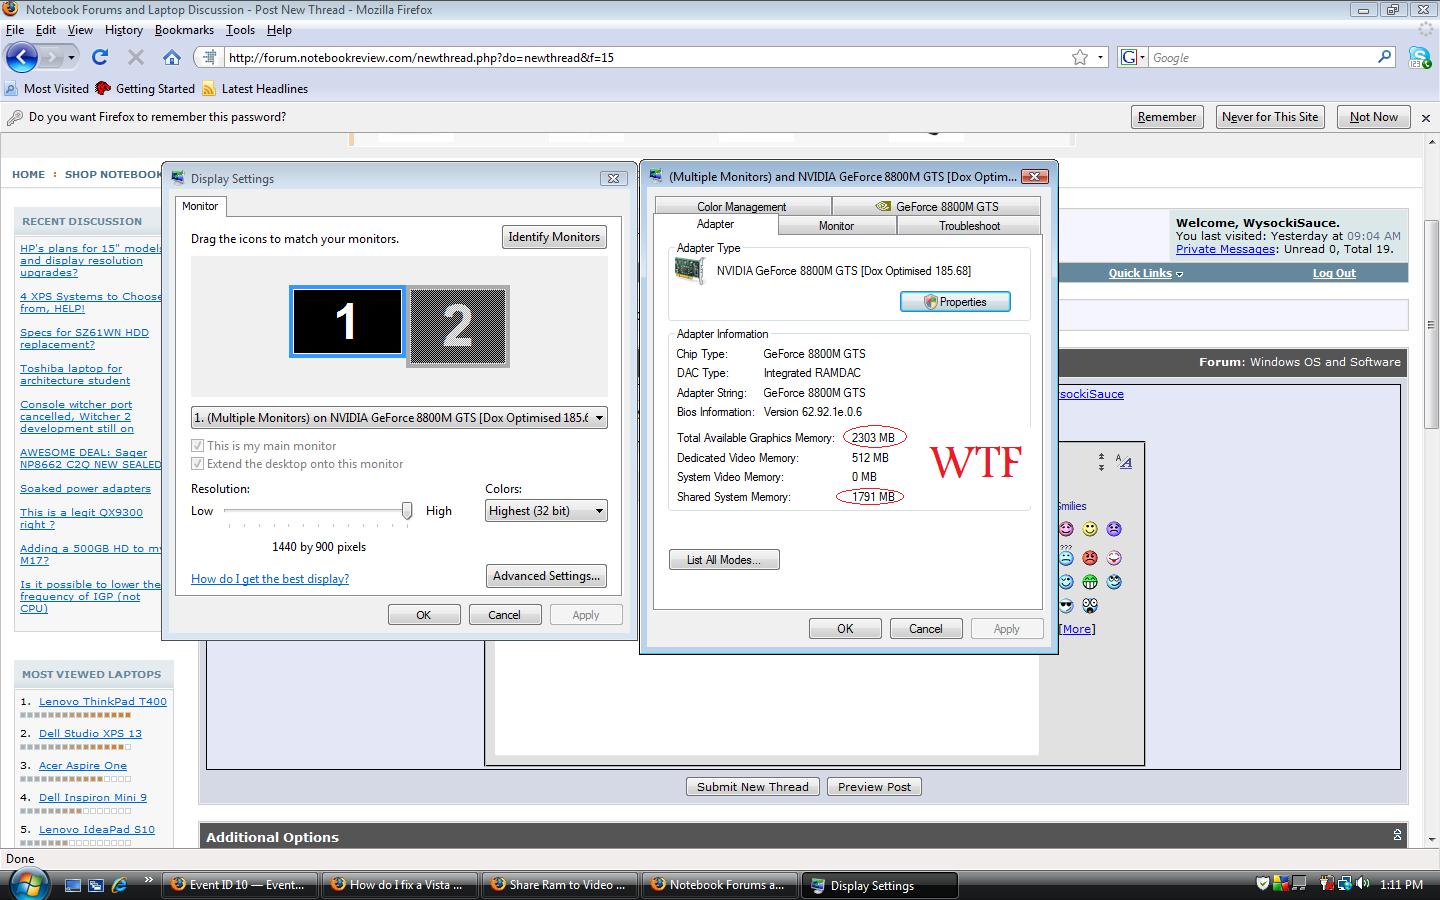1440x900 pixels.
Task: Launch Internet Explorer from quick launch
Action: [x=119, y=885]
